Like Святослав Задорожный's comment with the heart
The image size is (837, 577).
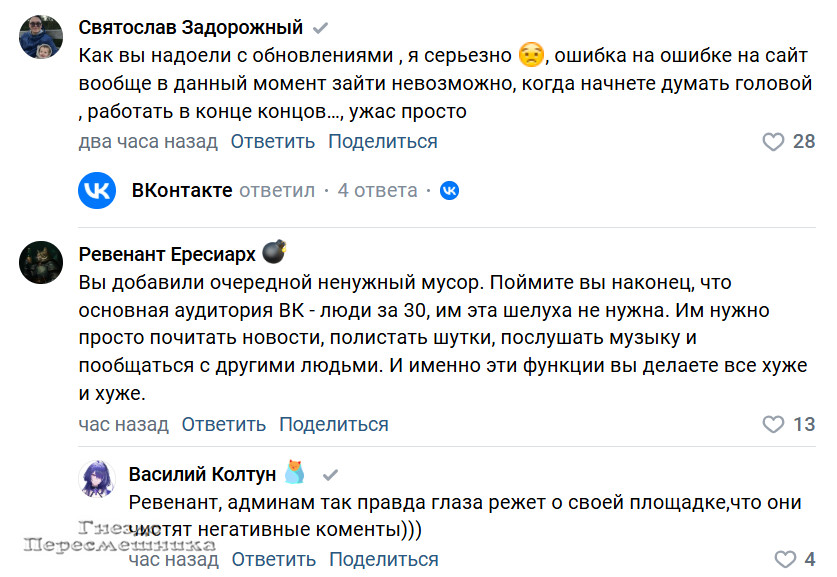tap(773, 142)
